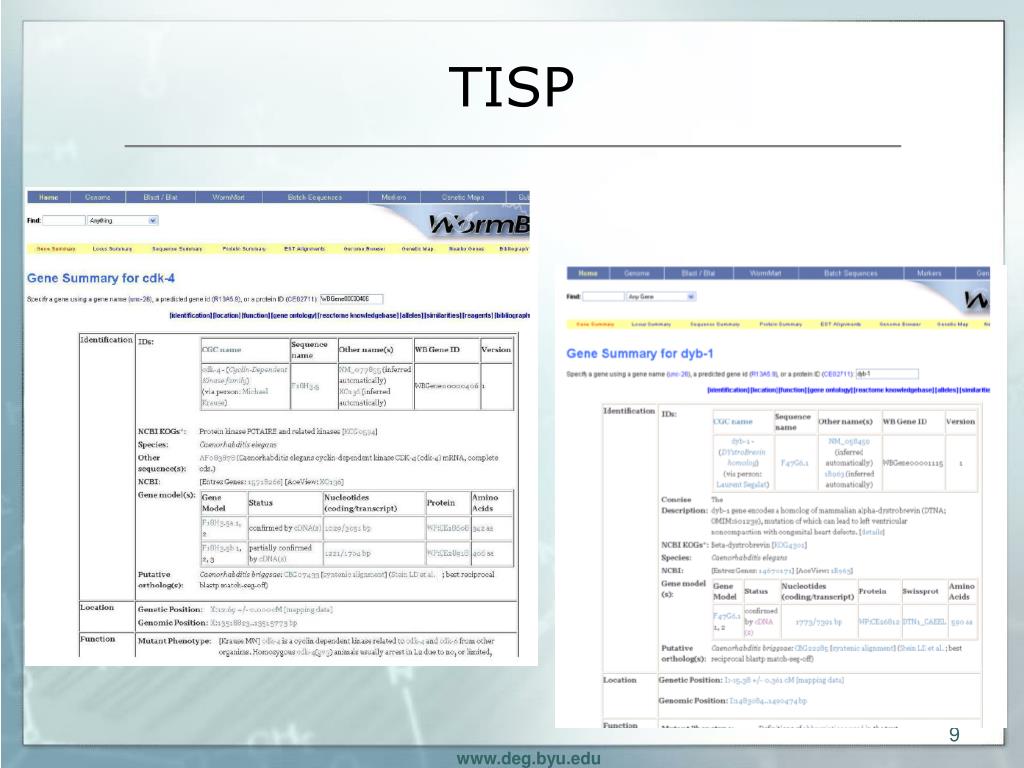Jump to [location] section in dyb-1 page
The width and height of the screenshot is (1024, 768).
click(x=763, y=390)
